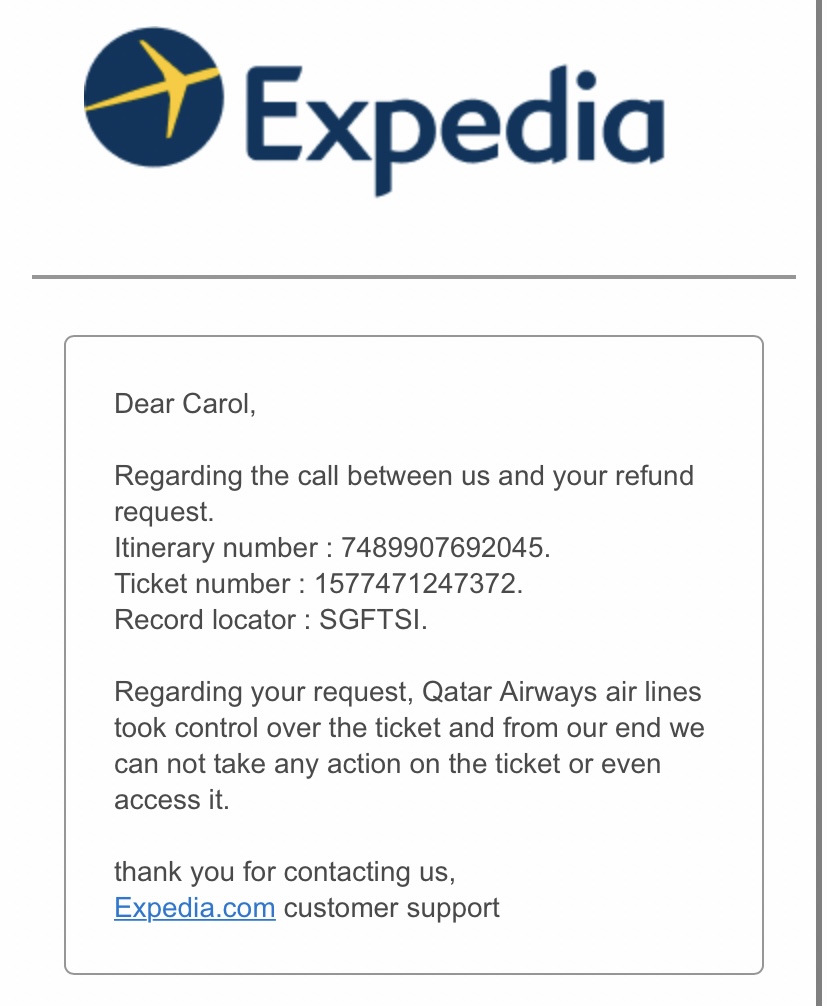Click the horizontal divider below the logo
827x1006 pixels.
point(414,276)
